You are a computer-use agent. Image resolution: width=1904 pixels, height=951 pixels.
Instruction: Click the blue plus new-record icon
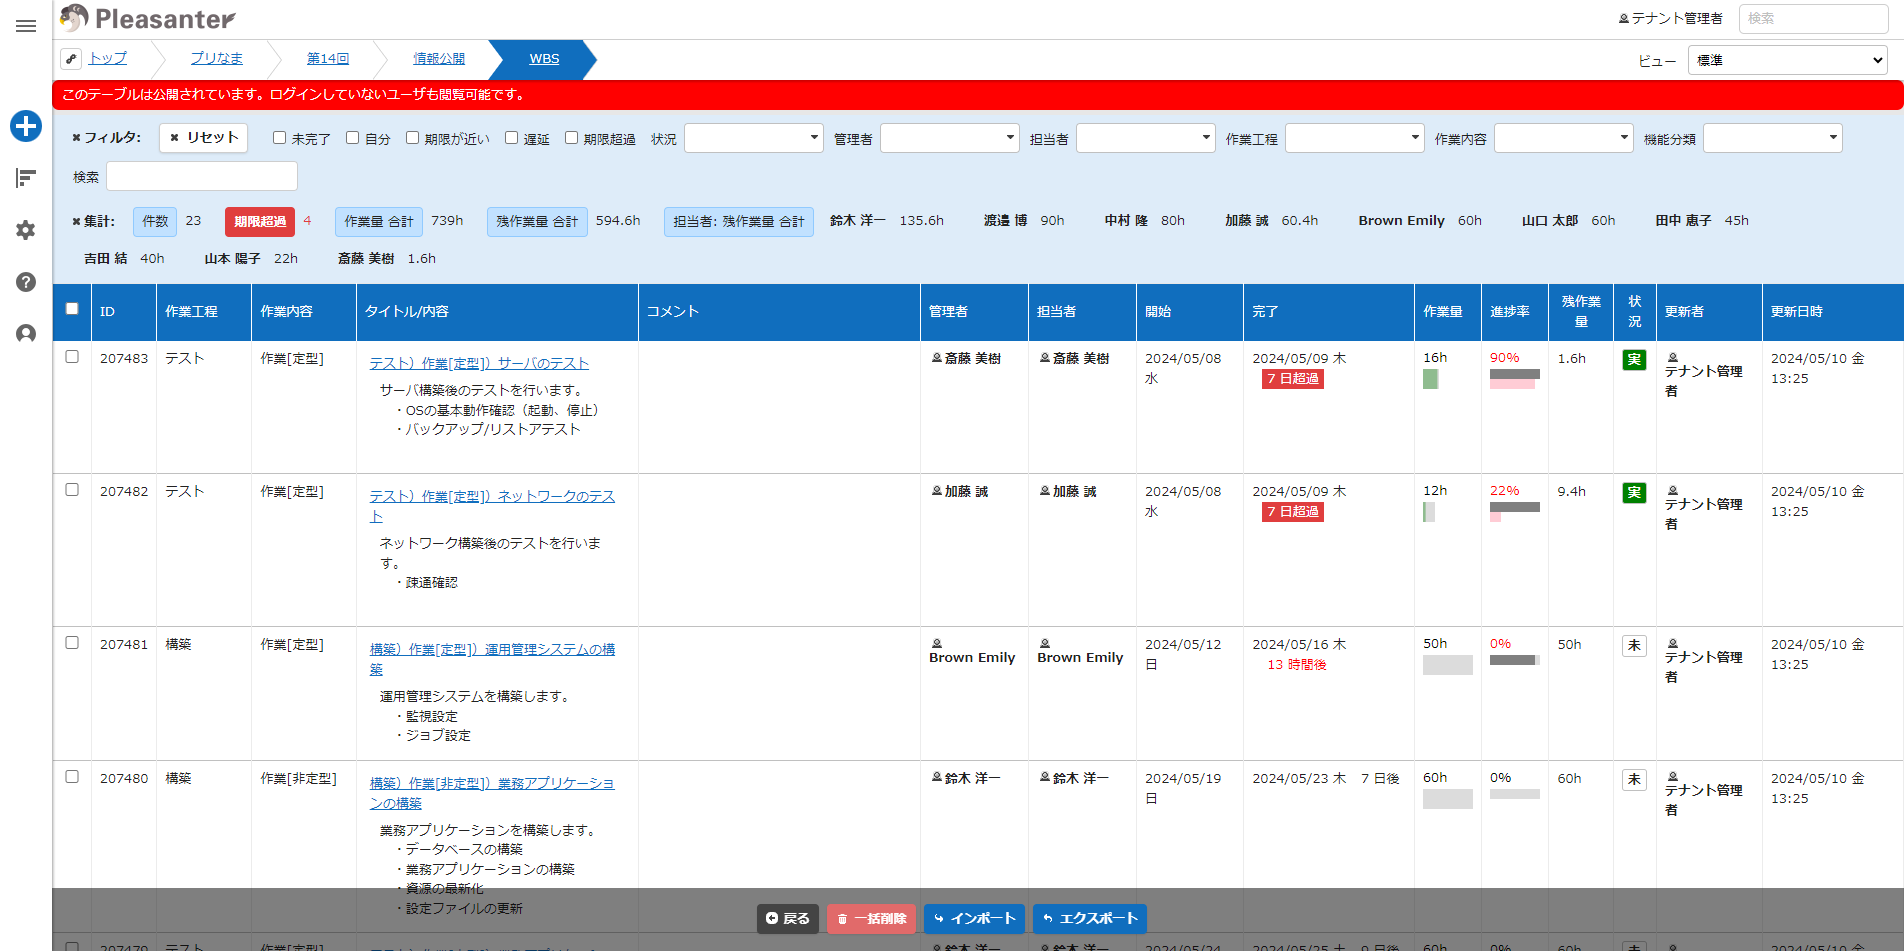coord(26,126)
